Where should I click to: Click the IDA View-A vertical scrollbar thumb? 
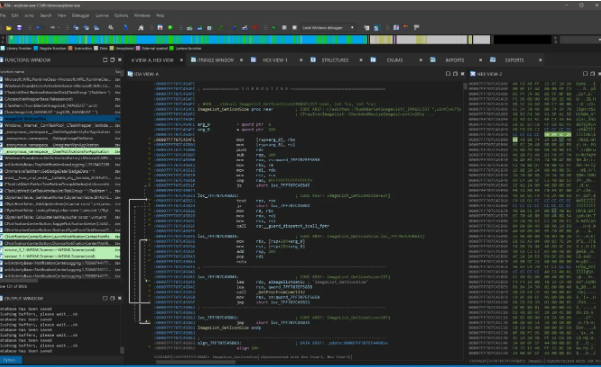(465, 87)
